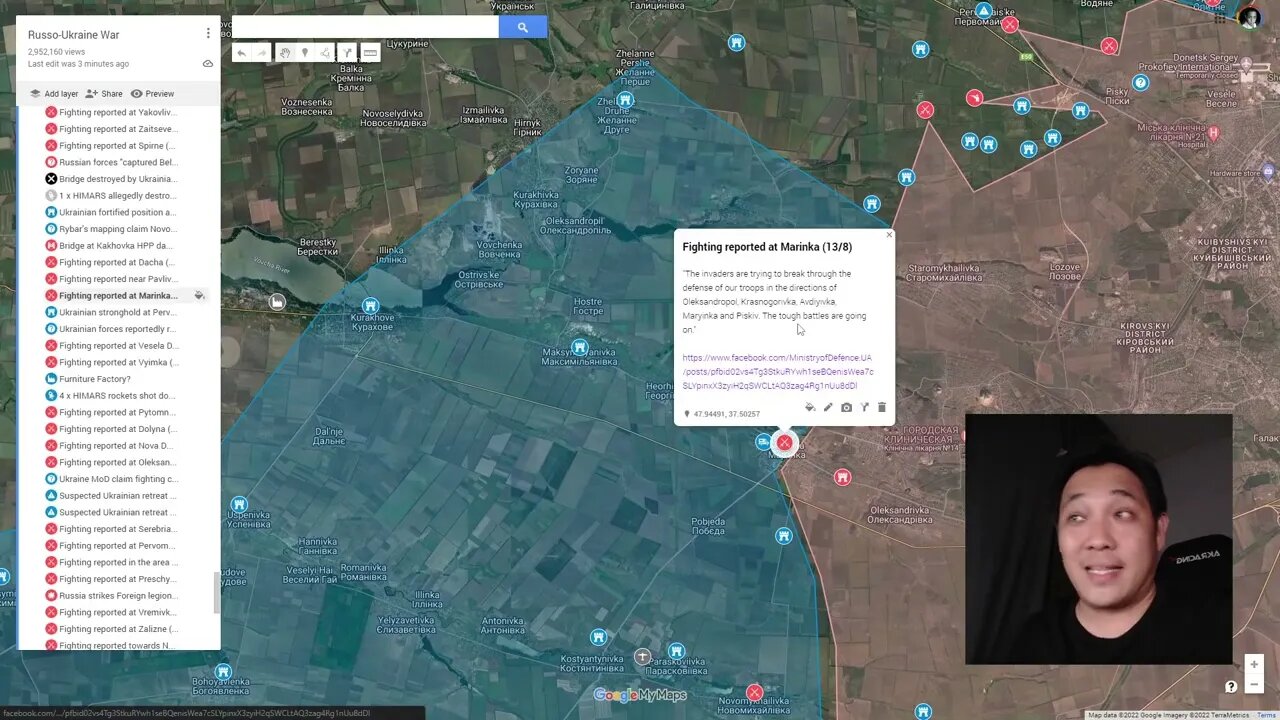Click the blue search magnifier button
The image size is (1280, 720).
522,27
